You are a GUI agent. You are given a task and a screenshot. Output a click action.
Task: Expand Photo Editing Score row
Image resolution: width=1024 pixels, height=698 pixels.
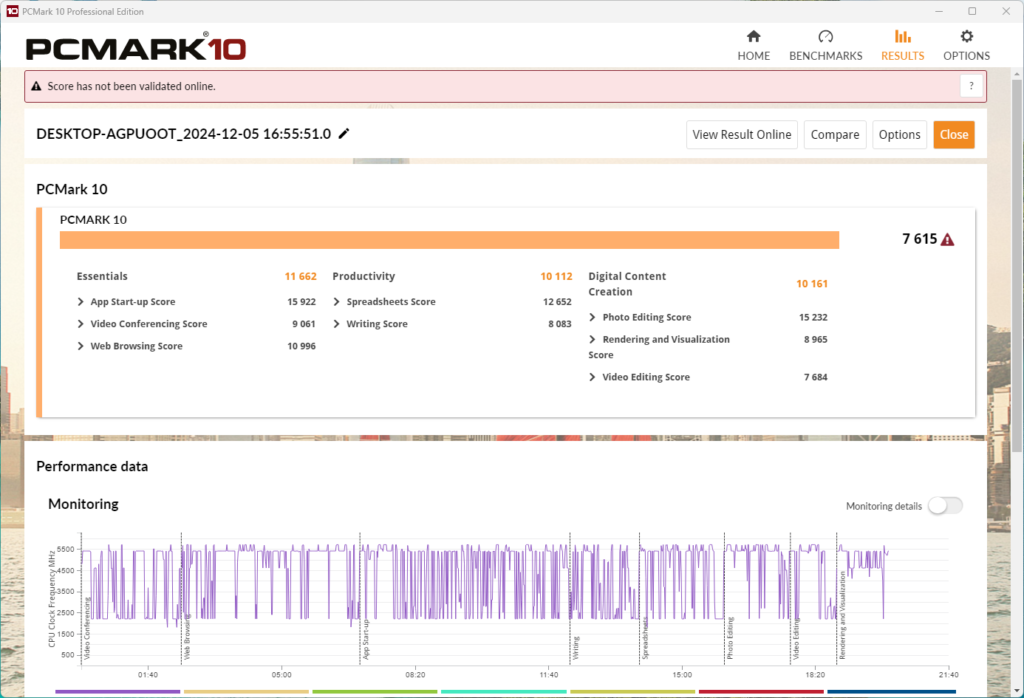click(x=592, y=317)
